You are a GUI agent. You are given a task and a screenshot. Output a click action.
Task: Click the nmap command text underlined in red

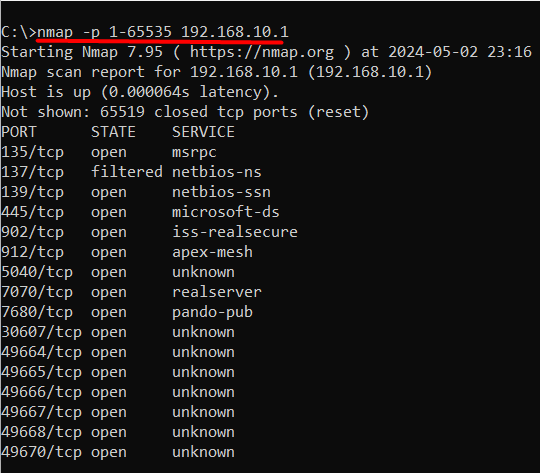pos(163,32)
